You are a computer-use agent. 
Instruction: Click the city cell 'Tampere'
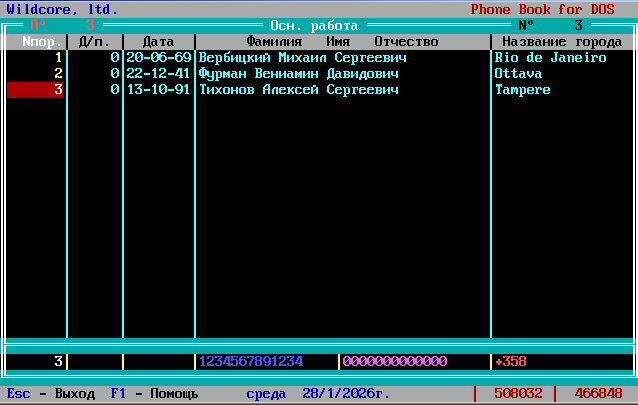[x=522, y=90]
